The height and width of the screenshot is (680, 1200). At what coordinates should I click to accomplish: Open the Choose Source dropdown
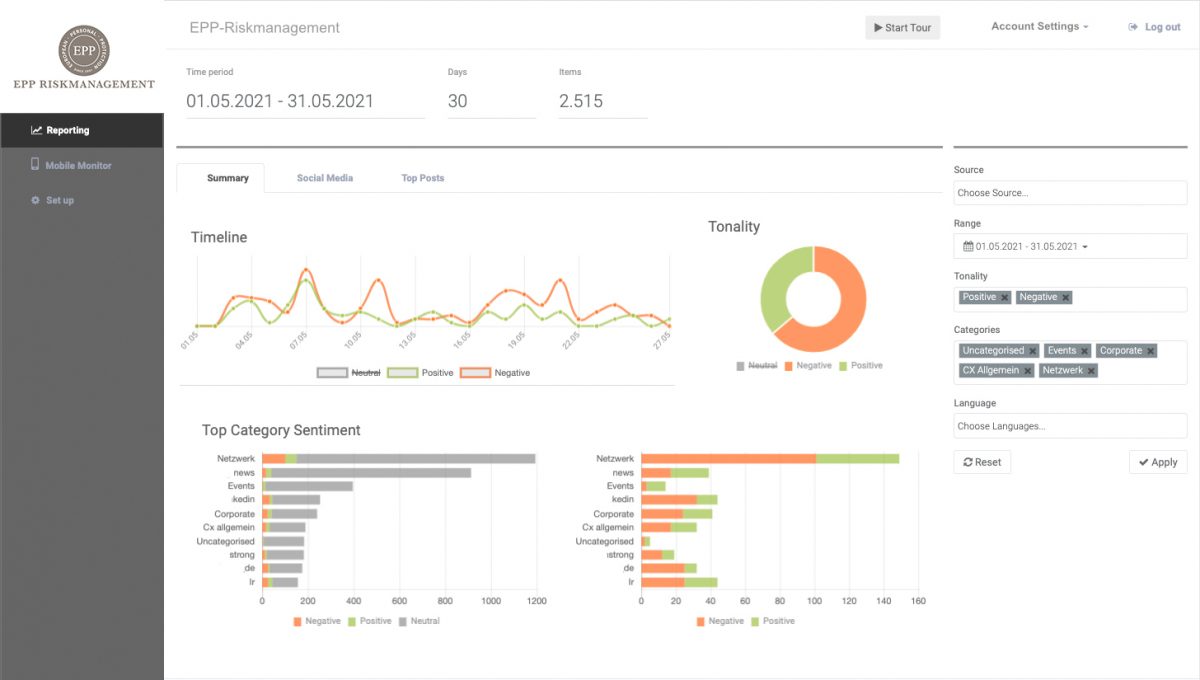pos(1070,192)
